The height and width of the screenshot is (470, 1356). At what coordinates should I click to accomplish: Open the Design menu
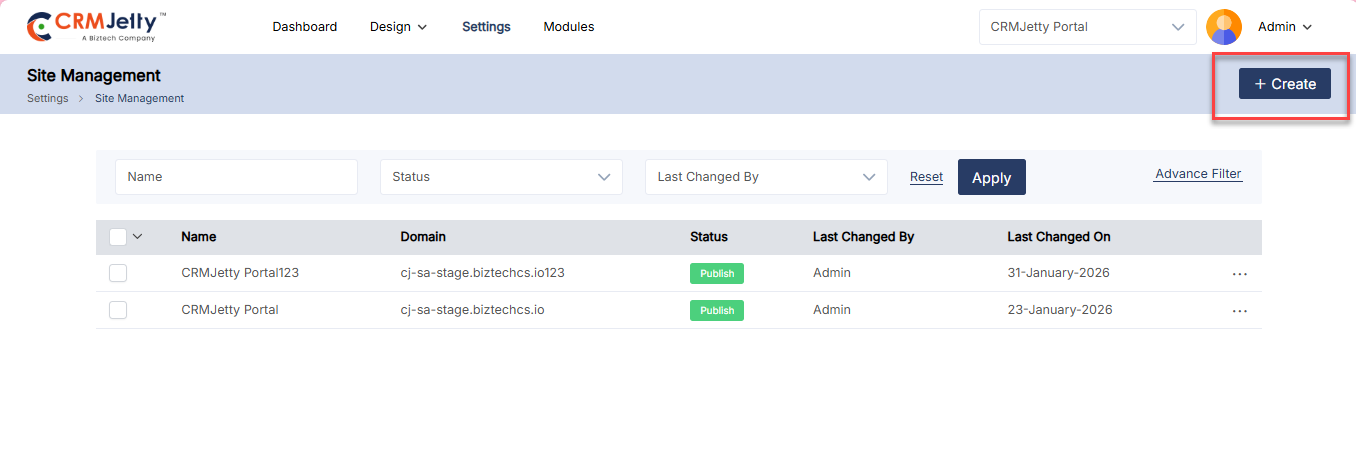(398, 27)
